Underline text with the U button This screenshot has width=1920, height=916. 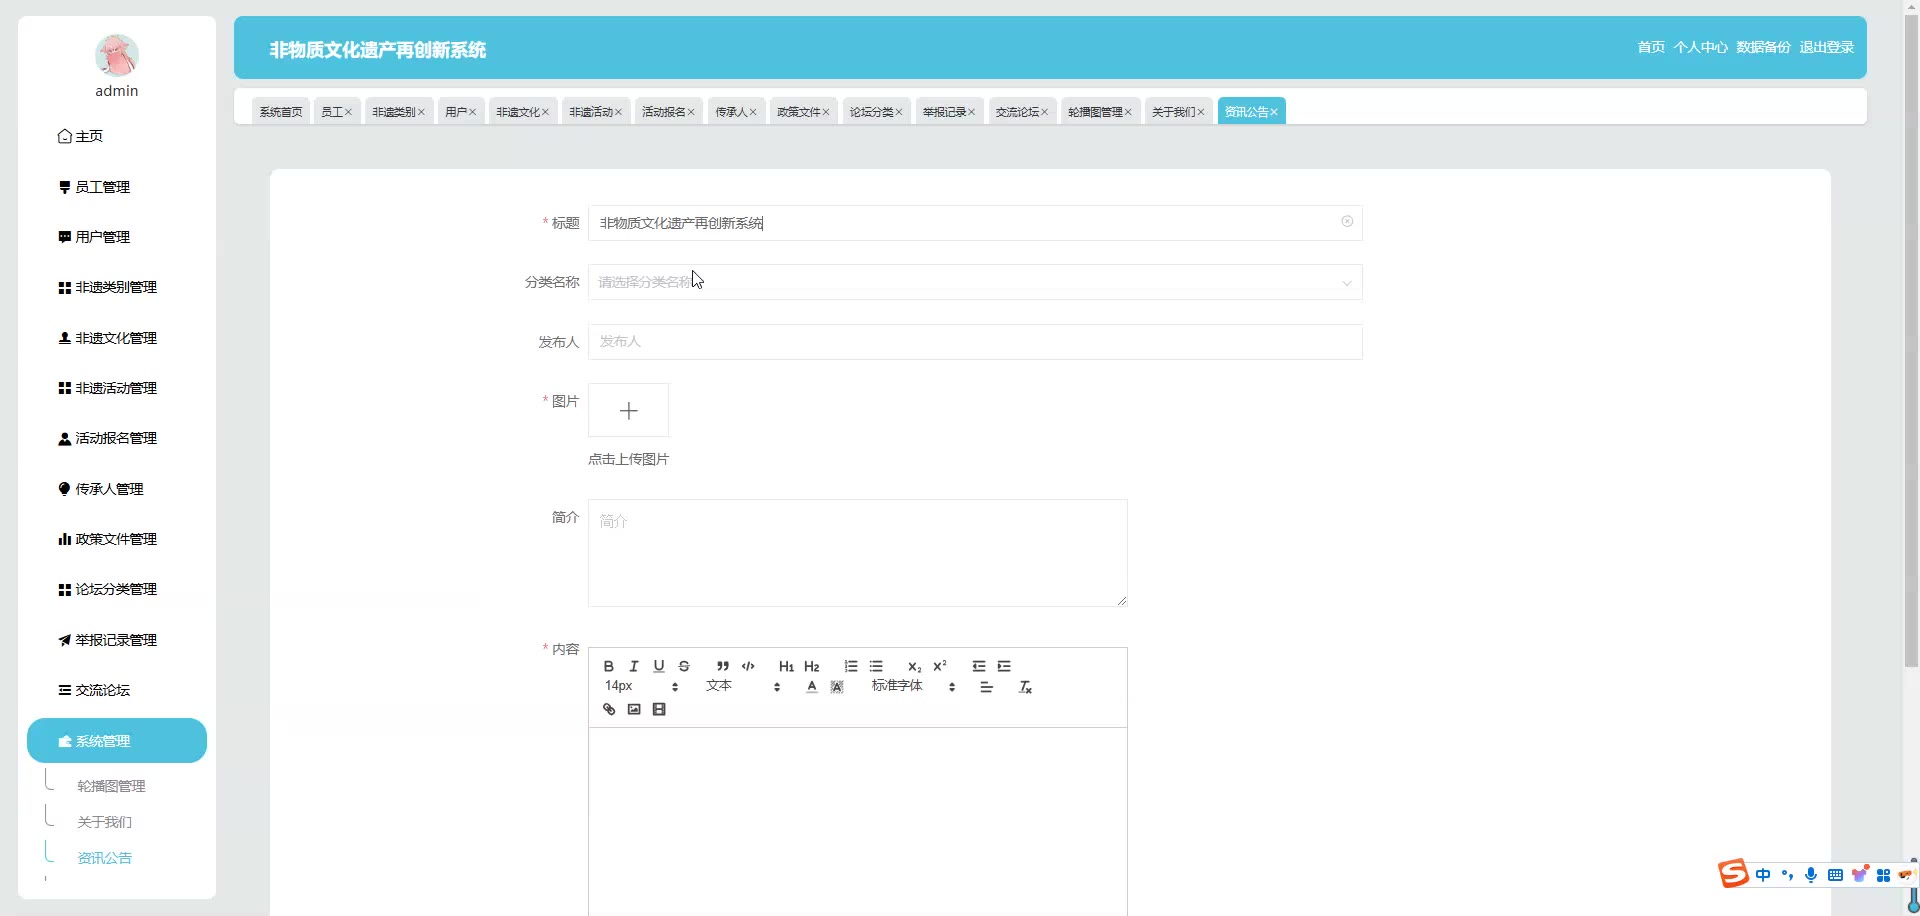tap(658, 666)
